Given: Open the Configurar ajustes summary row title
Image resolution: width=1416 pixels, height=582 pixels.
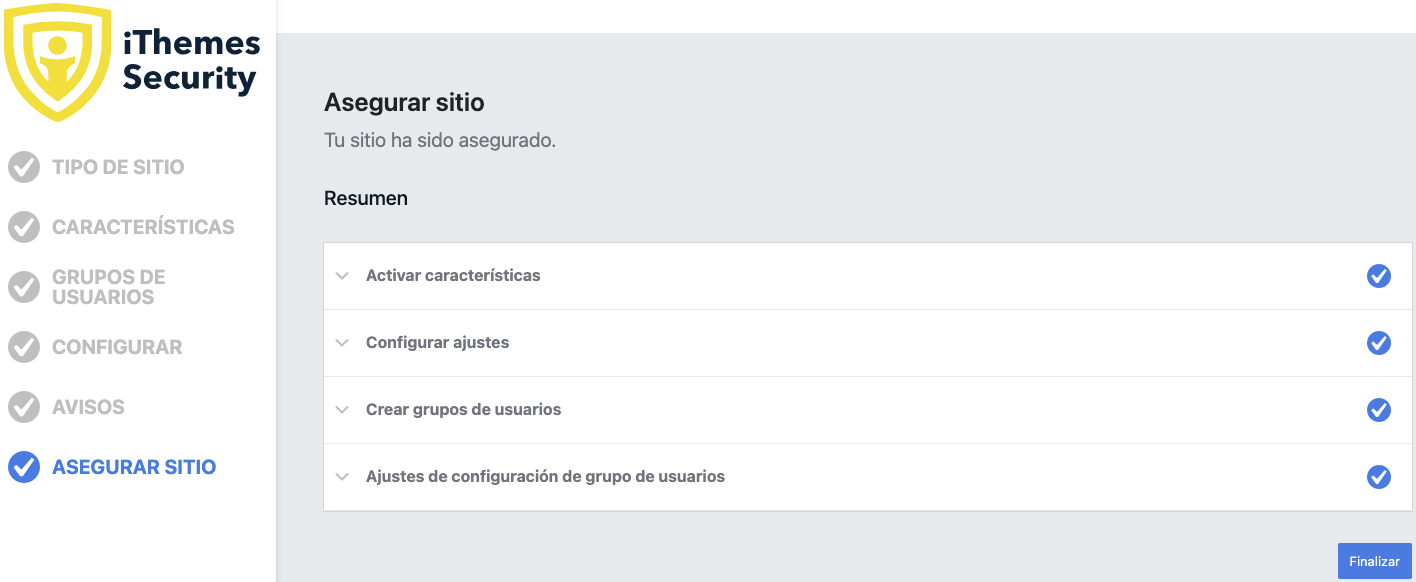Looking at the screenshot, I should point(438,342).
